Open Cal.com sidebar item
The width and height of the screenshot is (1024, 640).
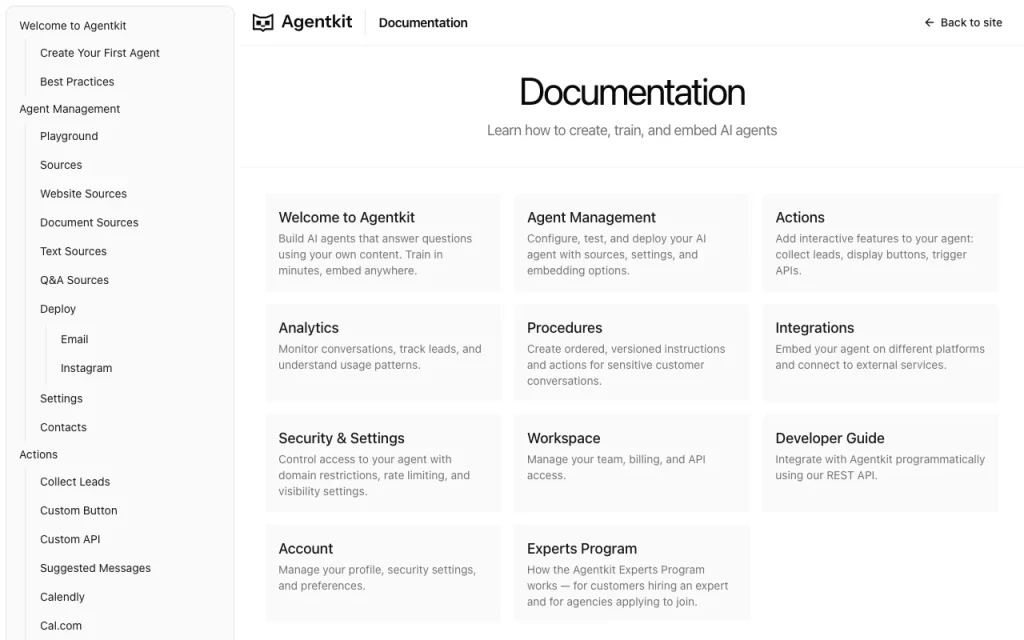click(x=61, y=626)
